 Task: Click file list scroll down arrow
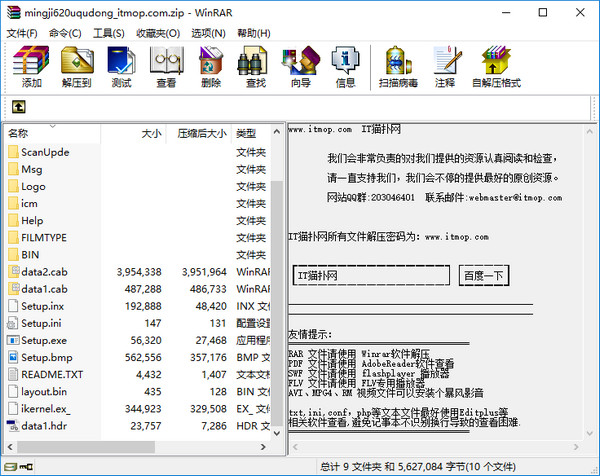[x=277, y=433]
